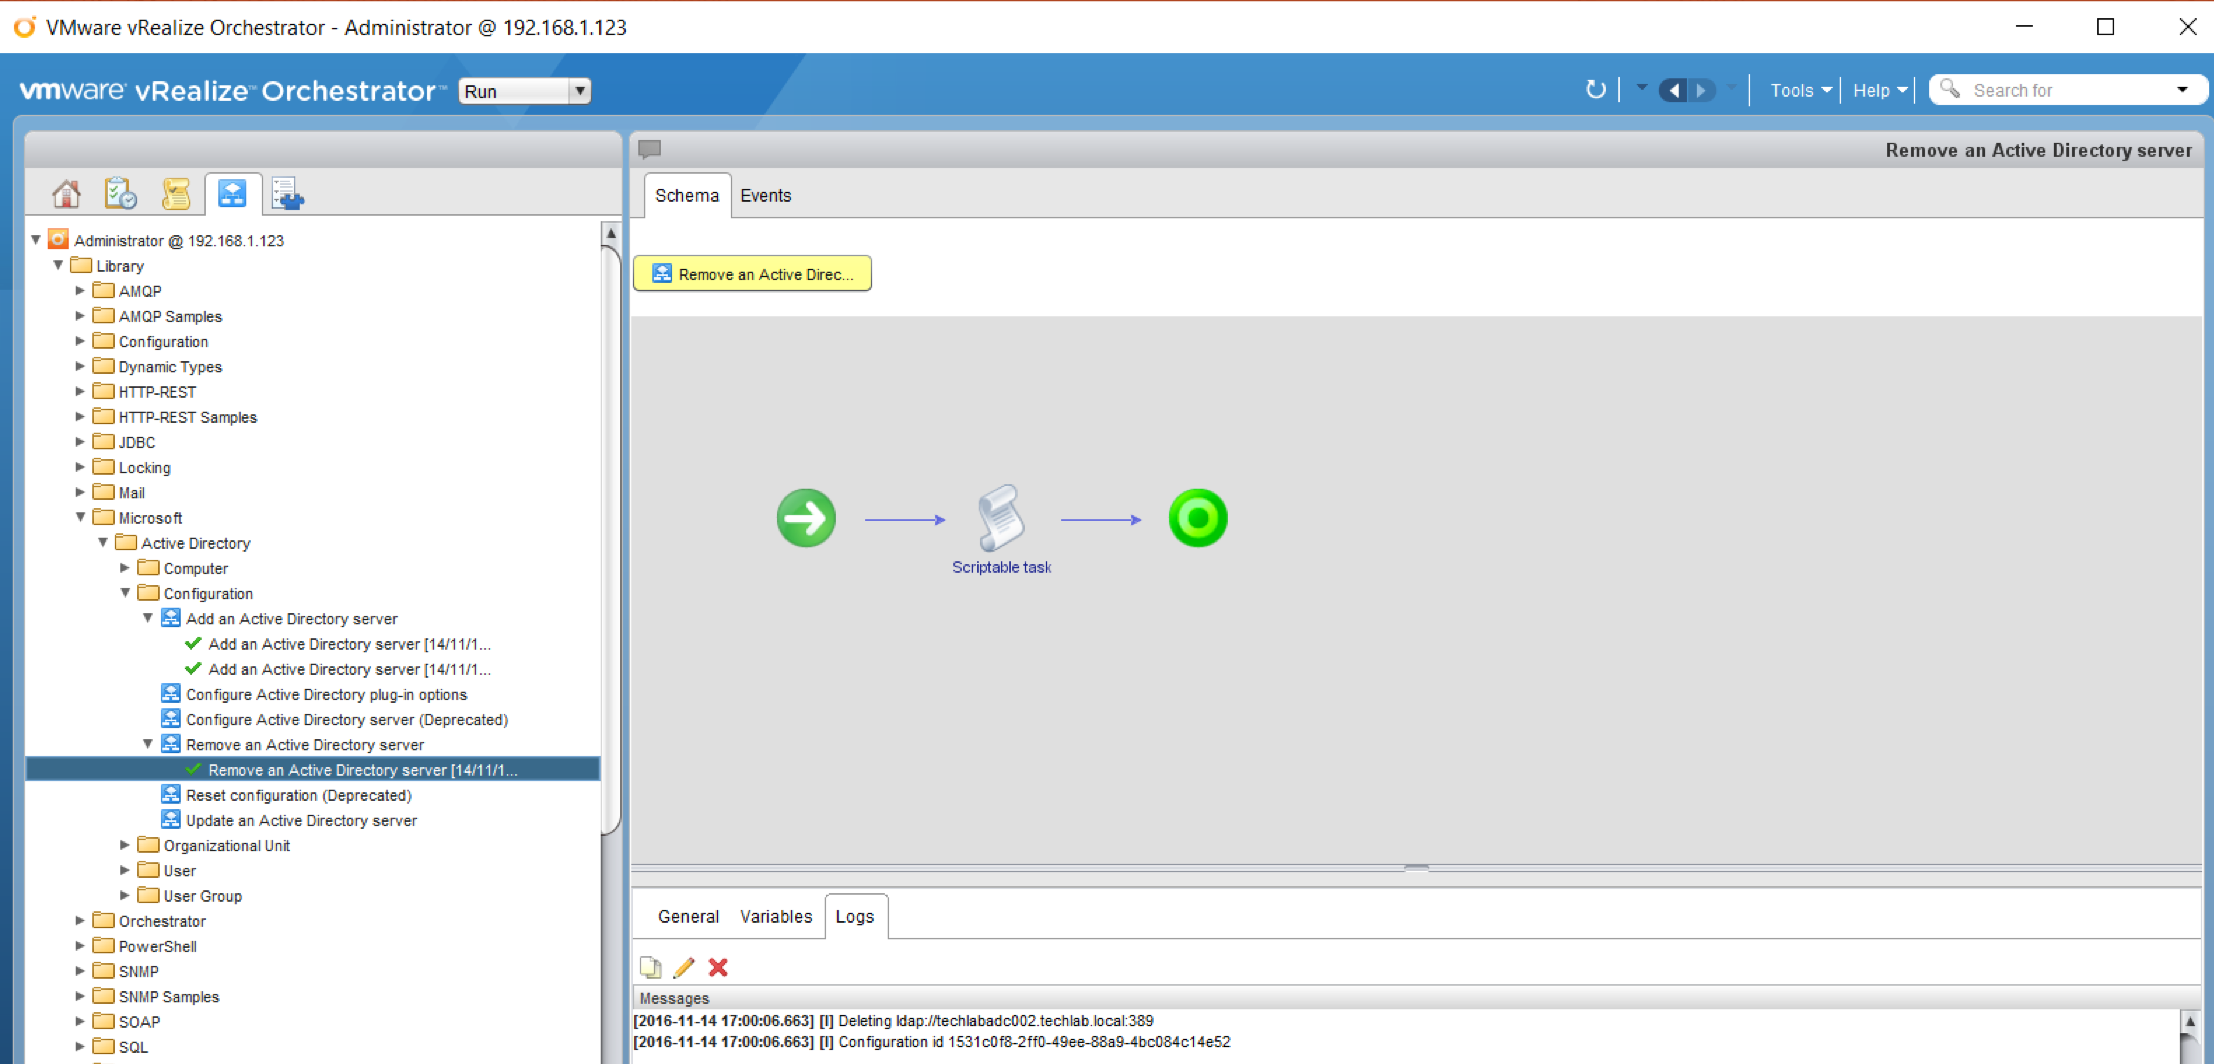Expand the Organizational Unit folder
This screenshot has width=2214, height=1064.
pyautogui.click(x=126, y=845)
